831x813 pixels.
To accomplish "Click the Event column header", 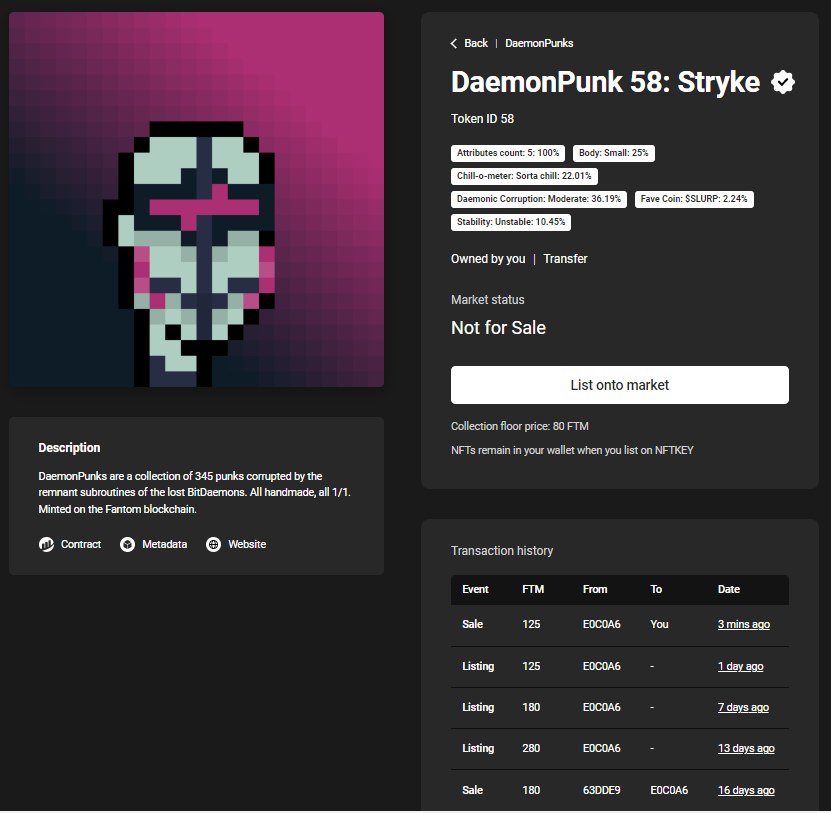I will [475, 589].
